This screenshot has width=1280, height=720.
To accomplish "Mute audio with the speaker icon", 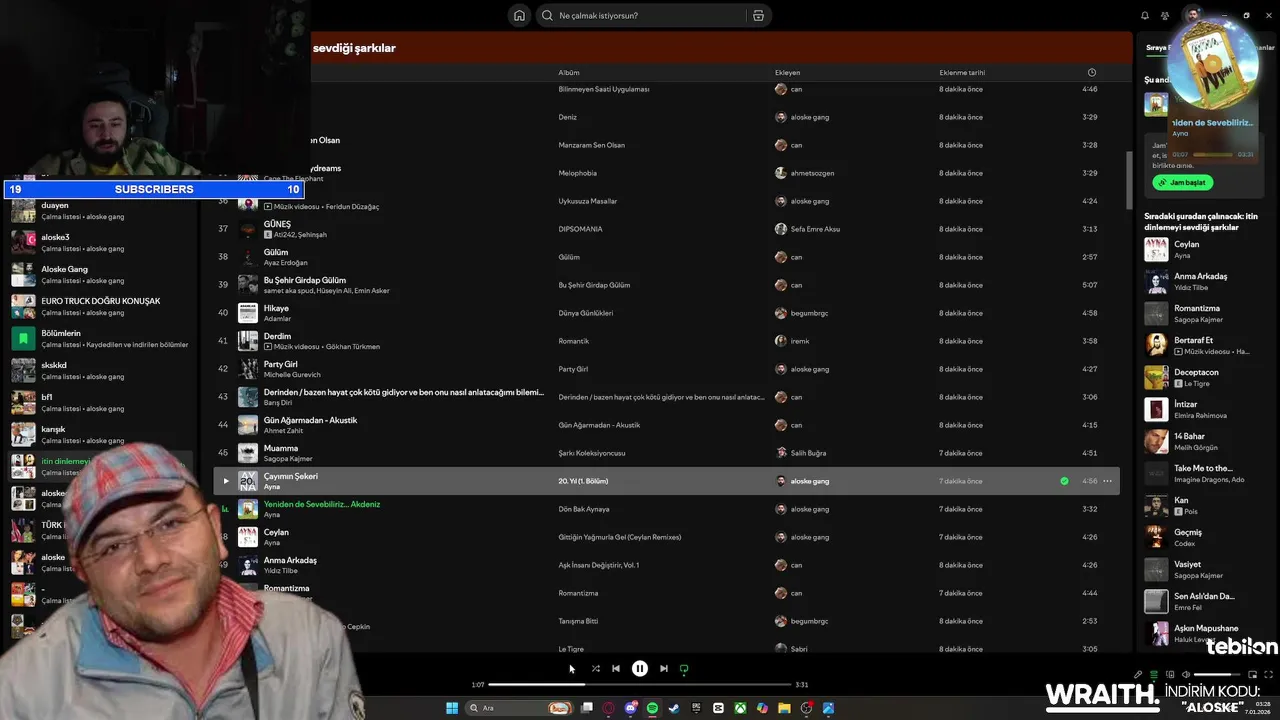I will pos(1186,675).
